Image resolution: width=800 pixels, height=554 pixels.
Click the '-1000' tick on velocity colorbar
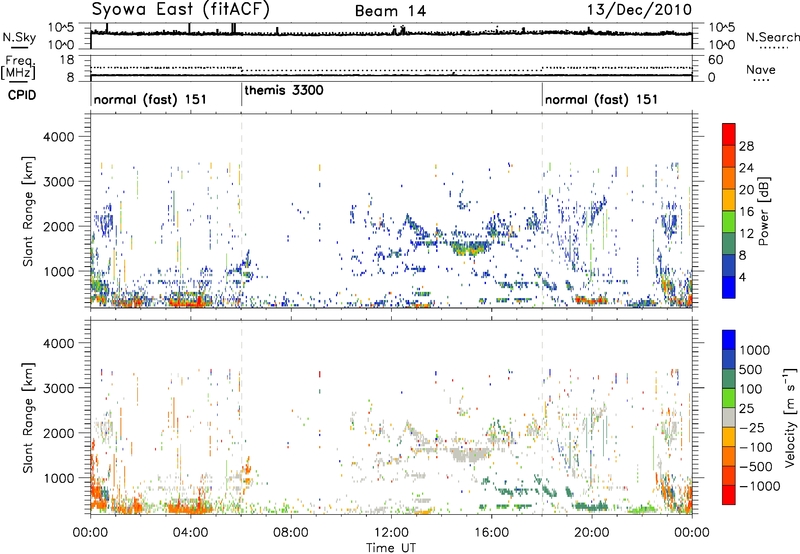pos(760,486)
